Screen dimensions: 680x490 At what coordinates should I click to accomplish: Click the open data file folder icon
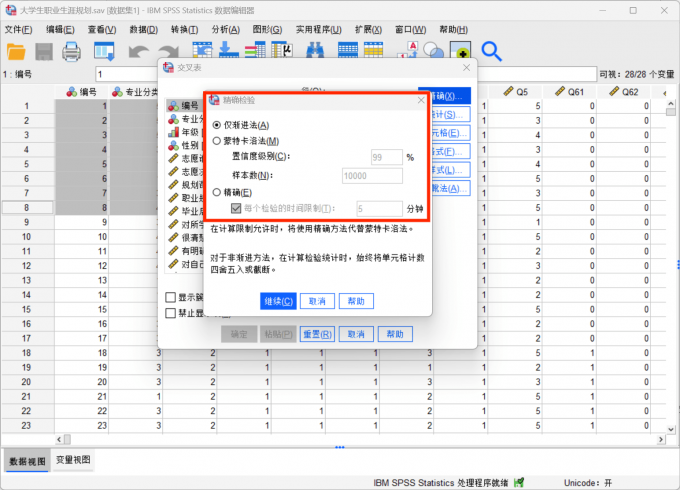click(16, 51)
